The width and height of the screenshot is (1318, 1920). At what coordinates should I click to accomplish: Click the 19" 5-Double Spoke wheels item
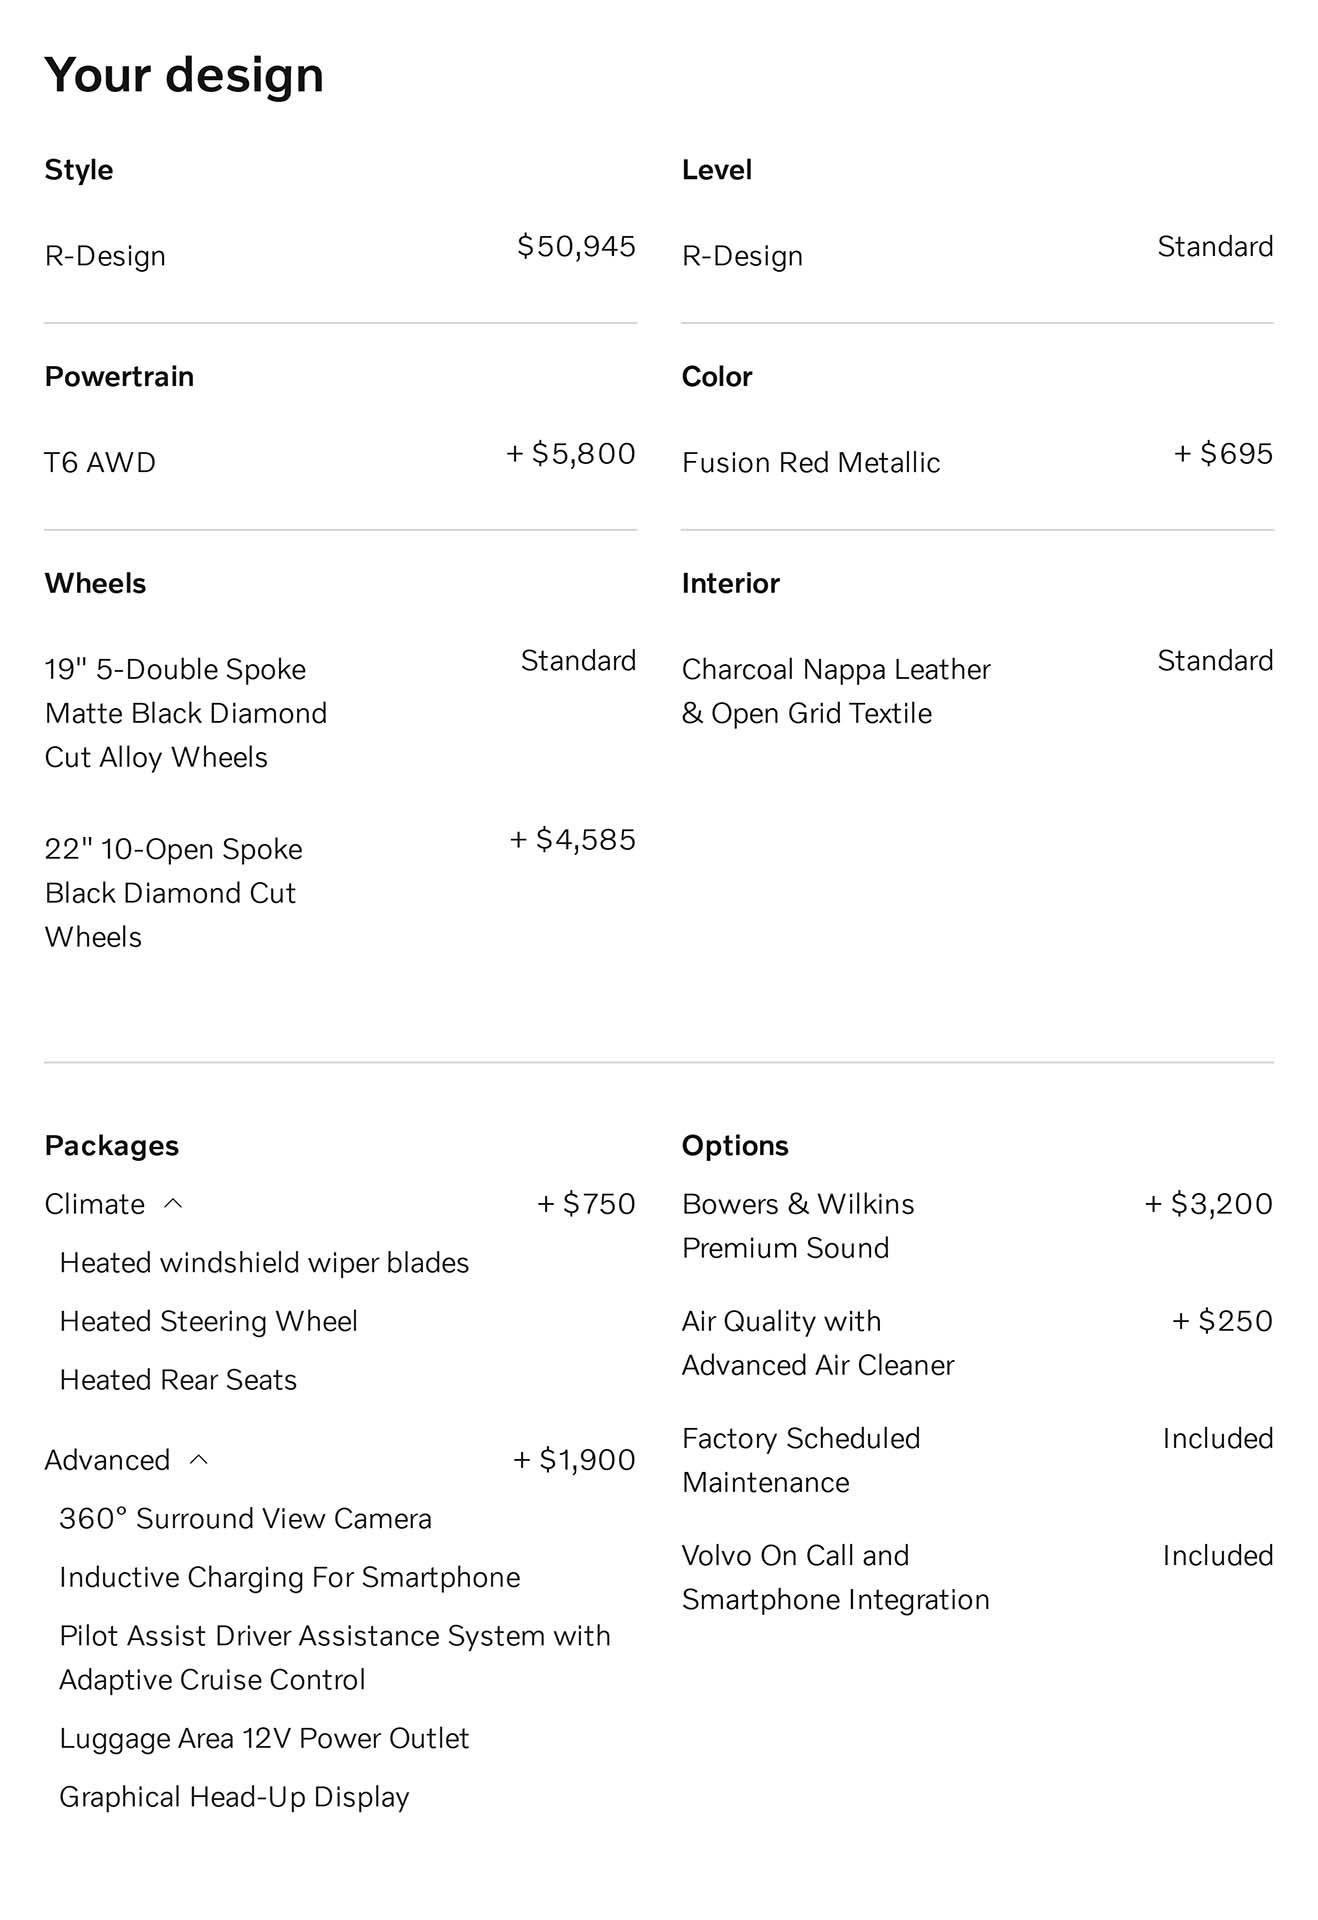click(x=185, y=713)
